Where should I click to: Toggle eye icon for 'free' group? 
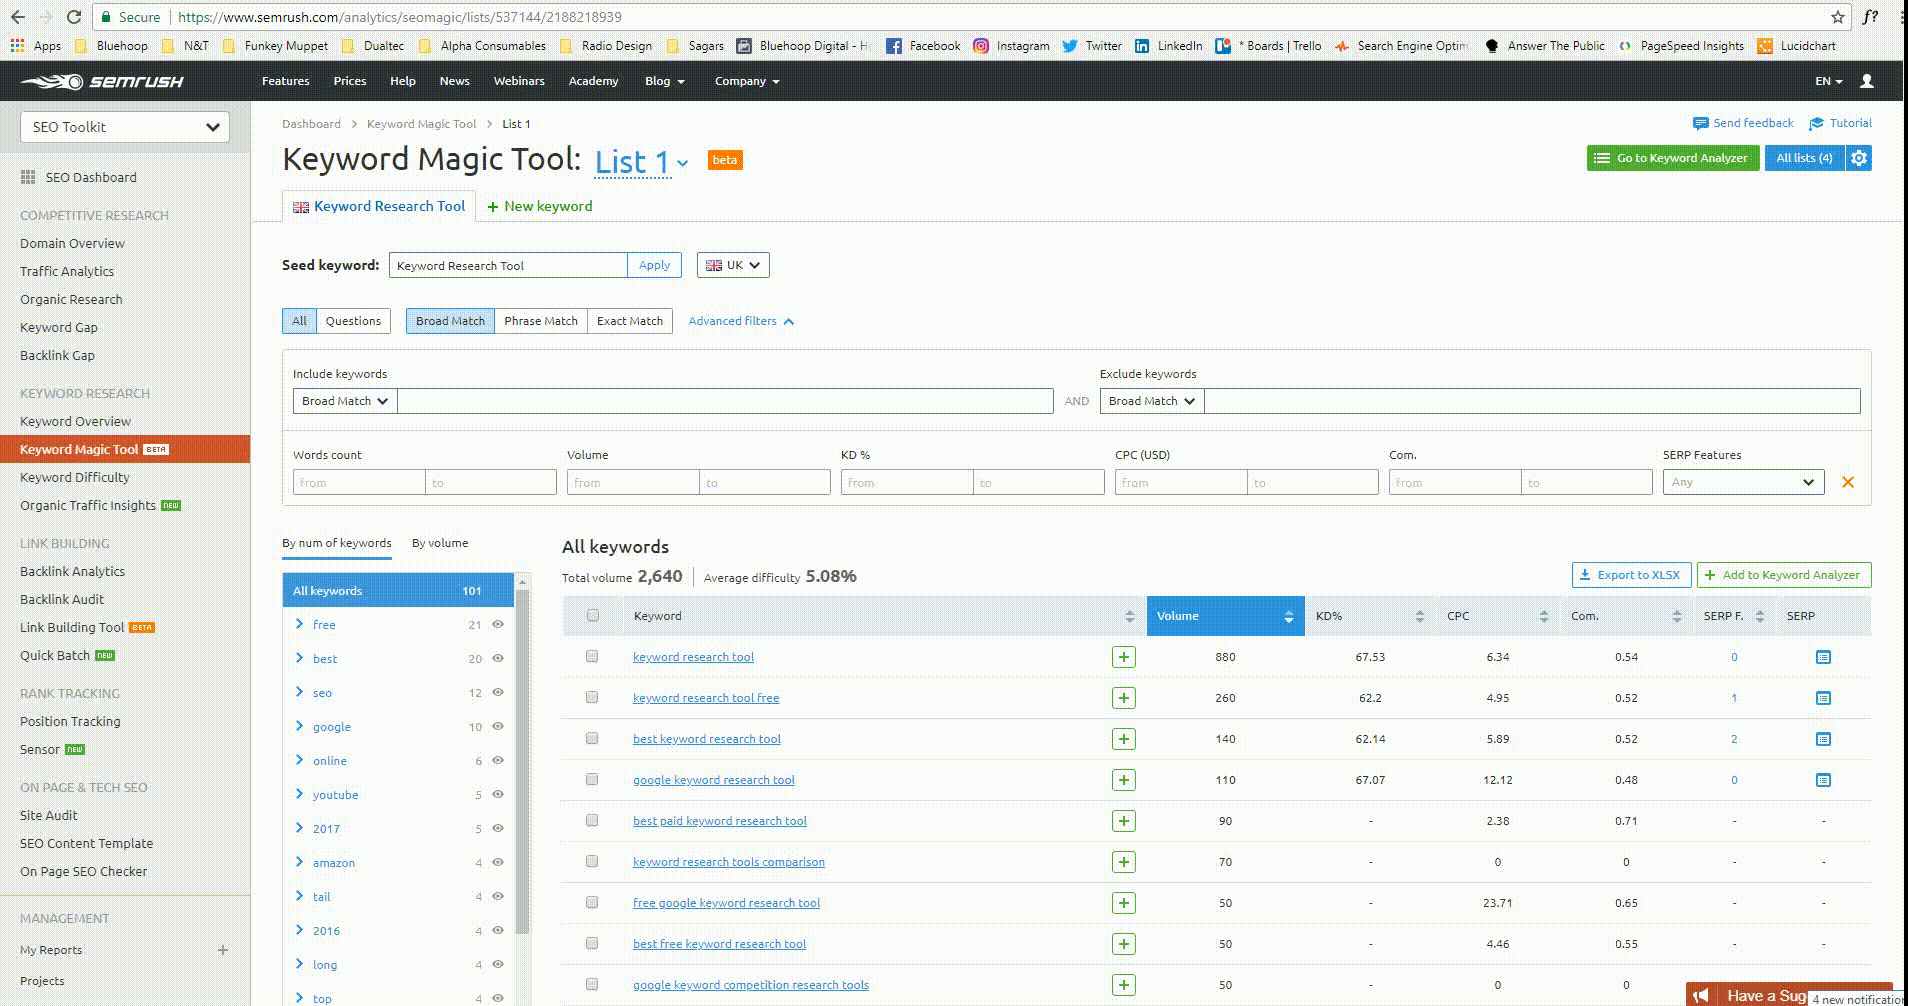click(x=497, y=624)
